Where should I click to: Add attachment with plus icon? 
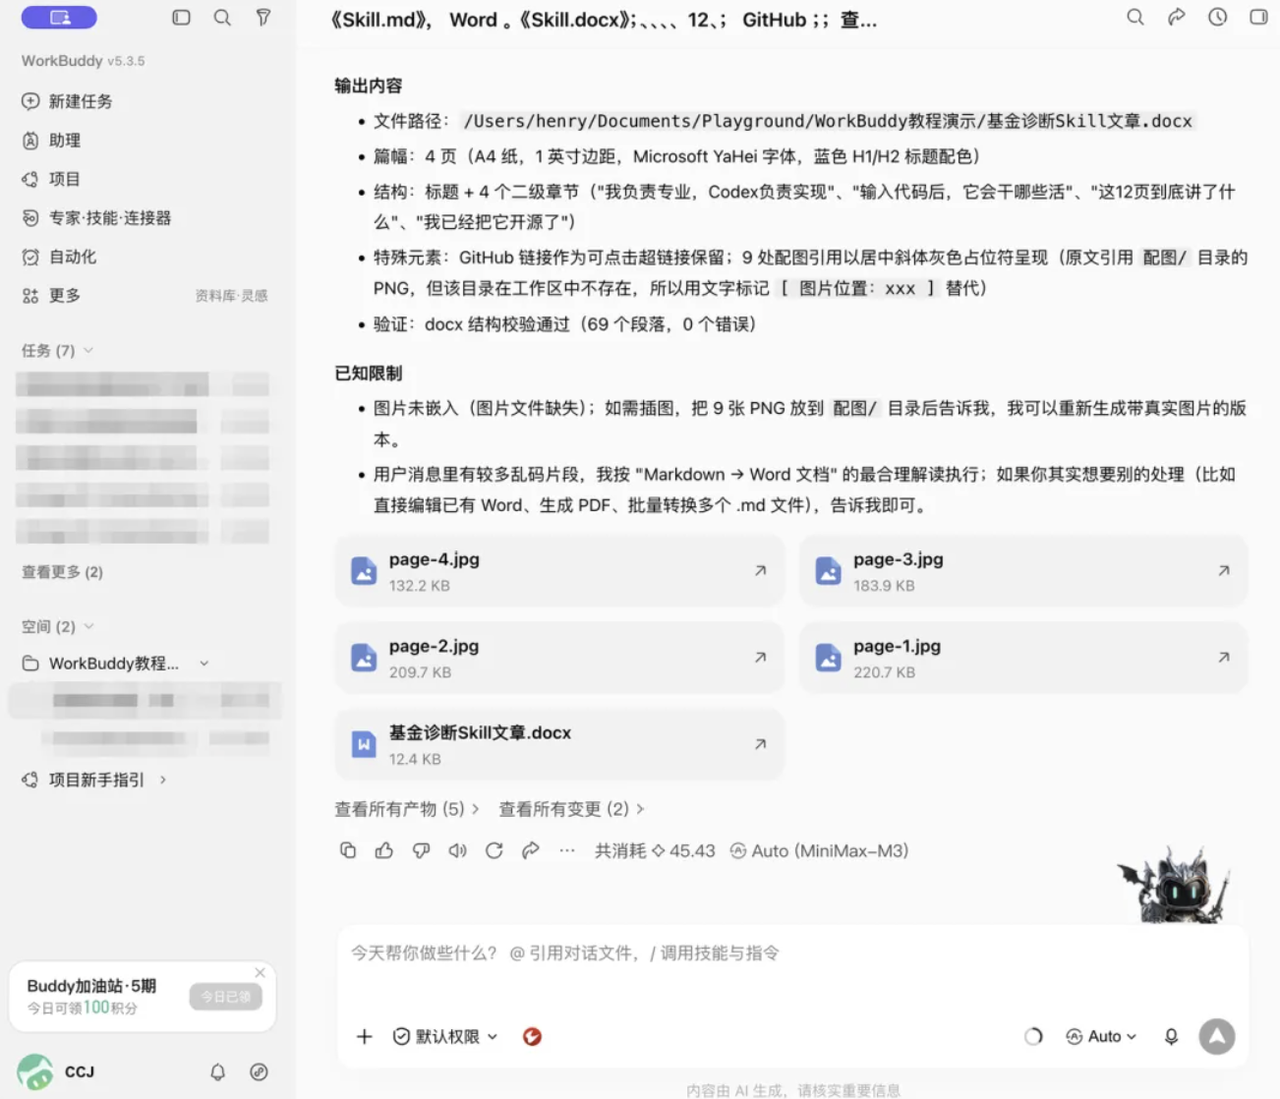(x=364, y=1036)
